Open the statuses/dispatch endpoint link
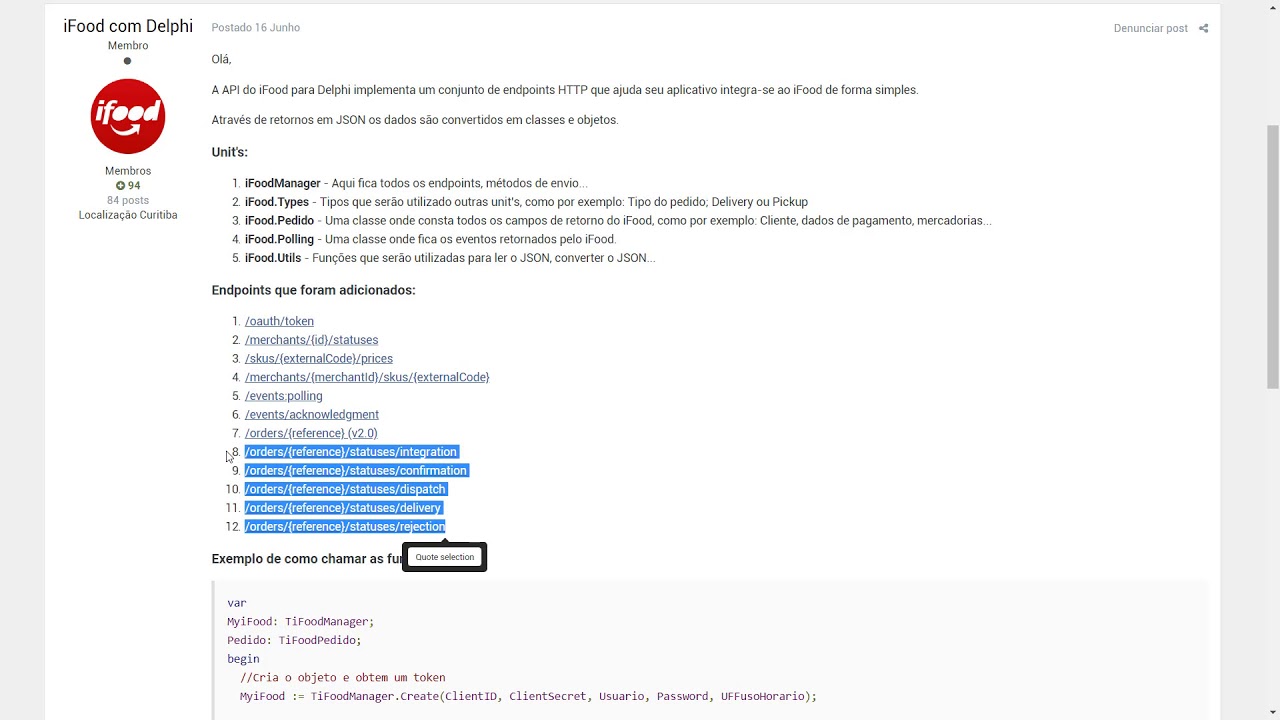 [345, 489]
